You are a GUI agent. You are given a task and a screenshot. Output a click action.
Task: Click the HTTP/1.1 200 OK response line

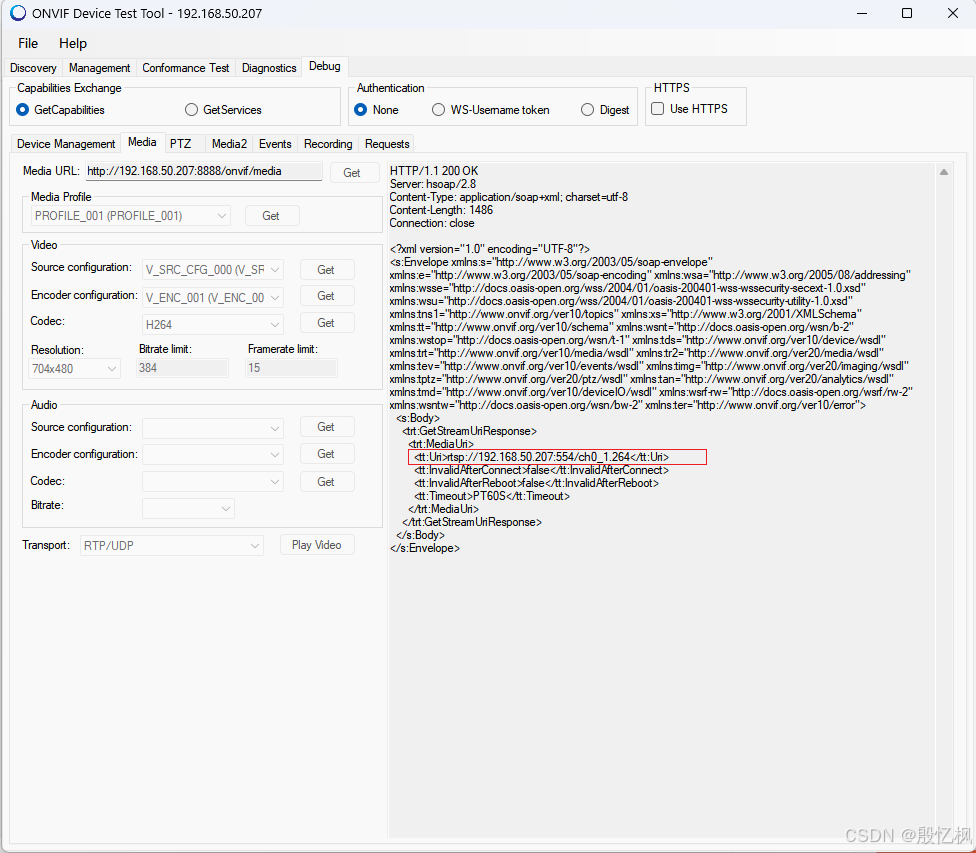point(434,171)
